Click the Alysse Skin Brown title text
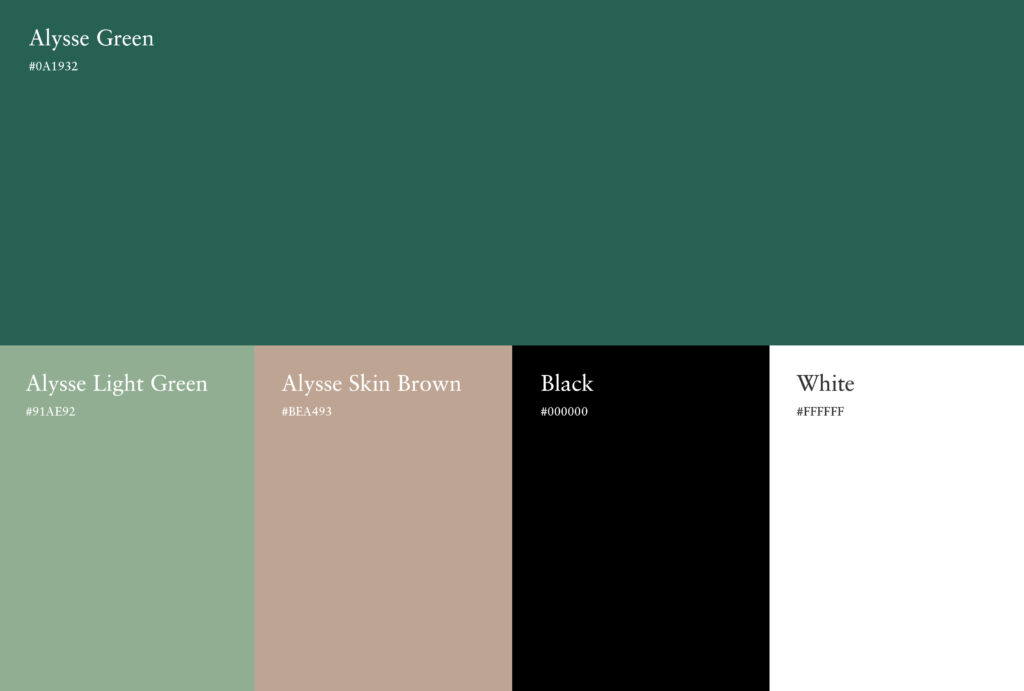This screenshot has width=1024, height=691. [372, 383]
